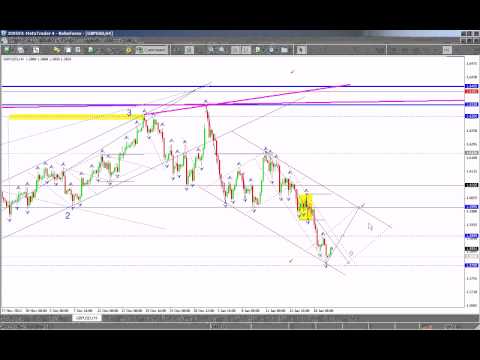Image resolution: width=480 pixels, height=360 pixels.
Task: Select the wave label 2 on chart
Action: tap(68, 215)
